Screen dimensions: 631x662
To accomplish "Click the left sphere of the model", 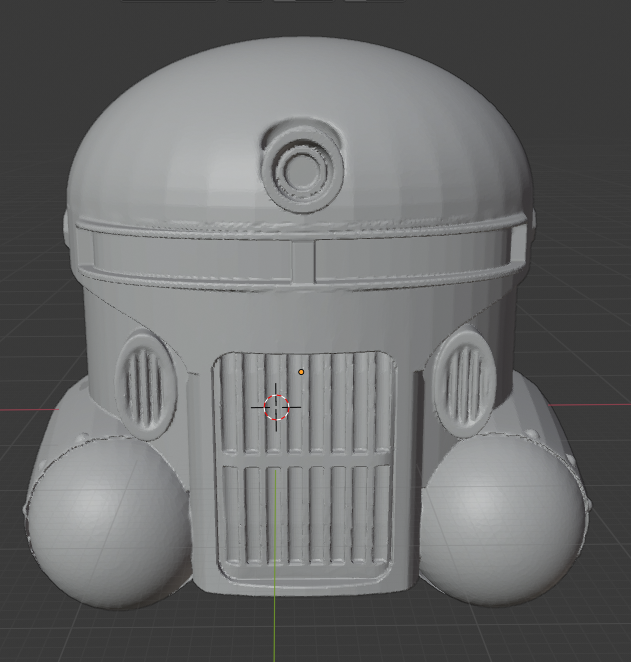I will click(109, 522).
